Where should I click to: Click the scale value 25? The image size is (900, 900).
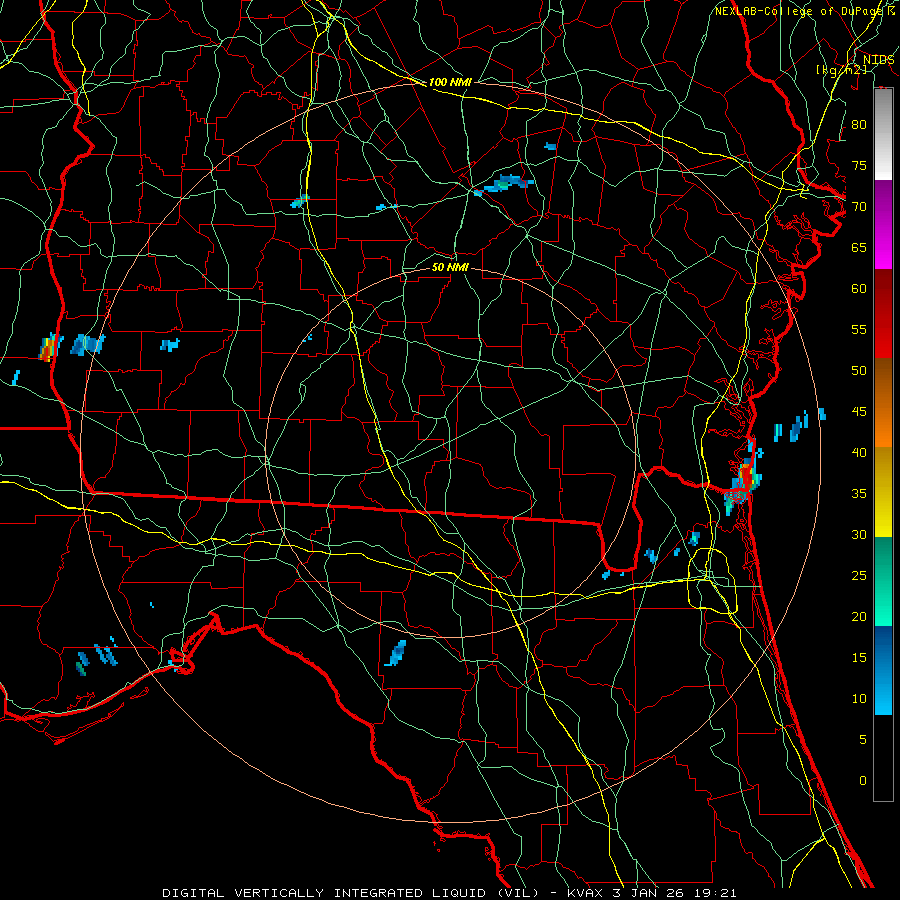tap(859, 576)
